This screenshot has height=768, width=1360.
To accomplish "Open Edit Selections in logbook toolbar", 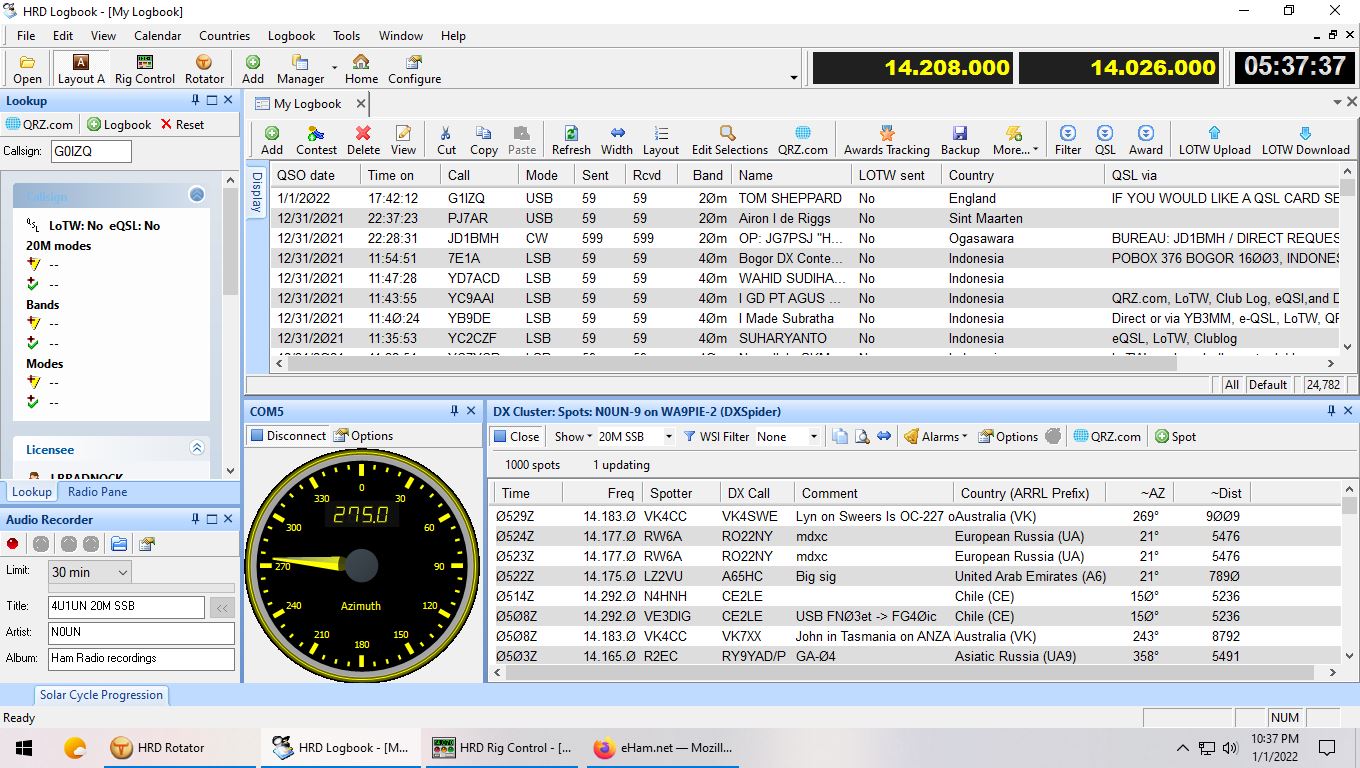I will click(x=729, y=140).
